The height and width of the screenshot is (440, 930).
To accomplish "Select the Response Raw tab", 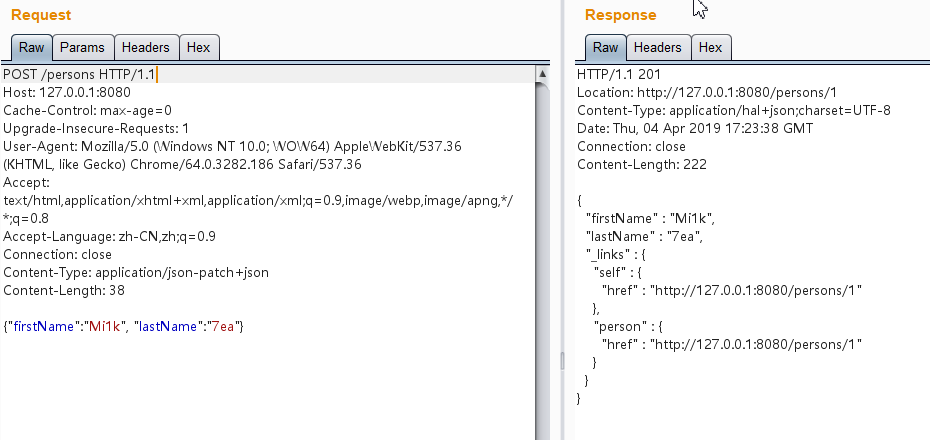I will coord(605,47).
